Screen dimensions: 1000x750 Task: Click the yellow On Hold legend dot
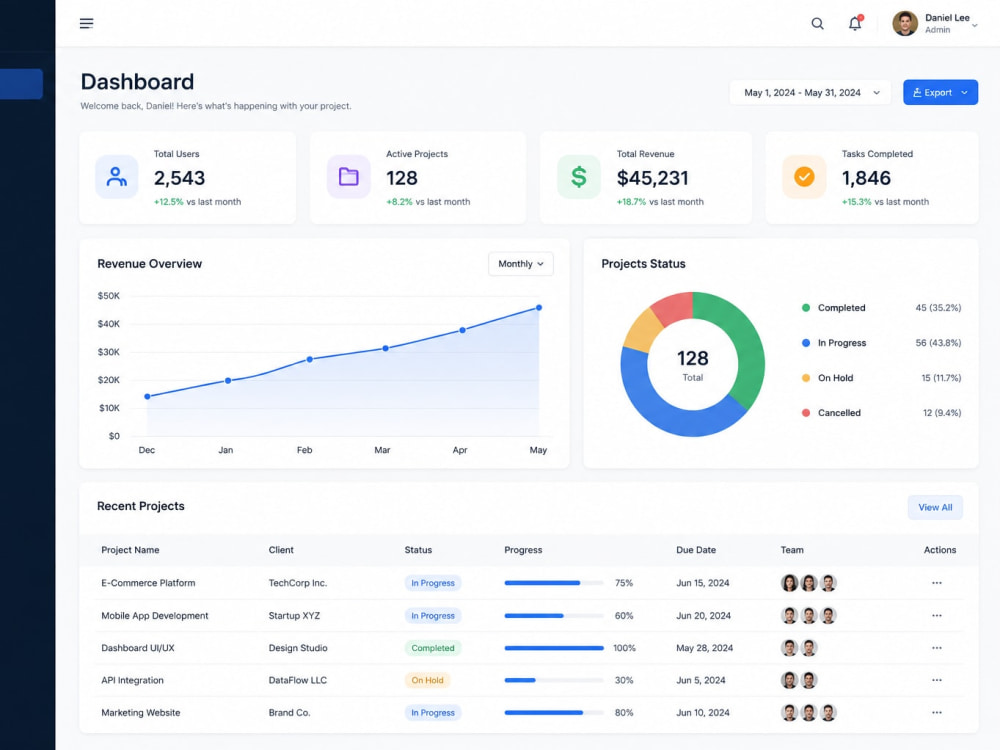[x=805, y=378]
